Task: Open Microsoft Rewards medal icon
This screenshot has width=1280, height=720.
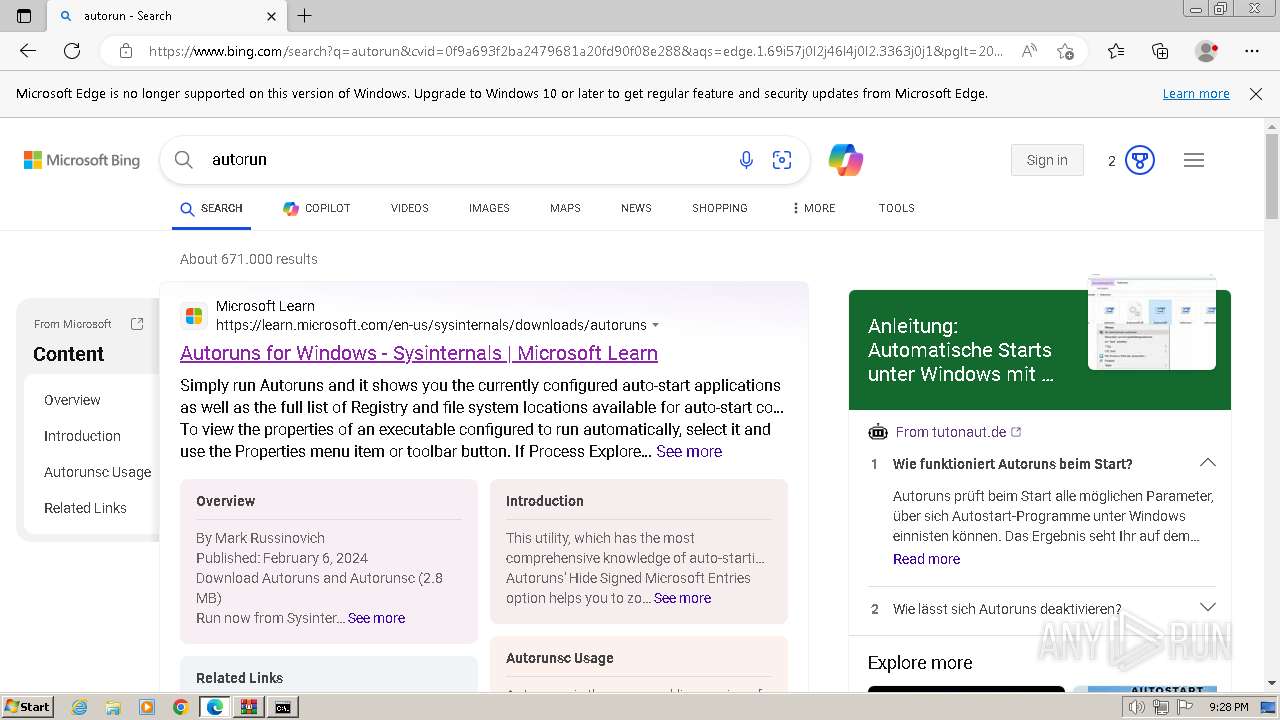Action: (1140, 160)
